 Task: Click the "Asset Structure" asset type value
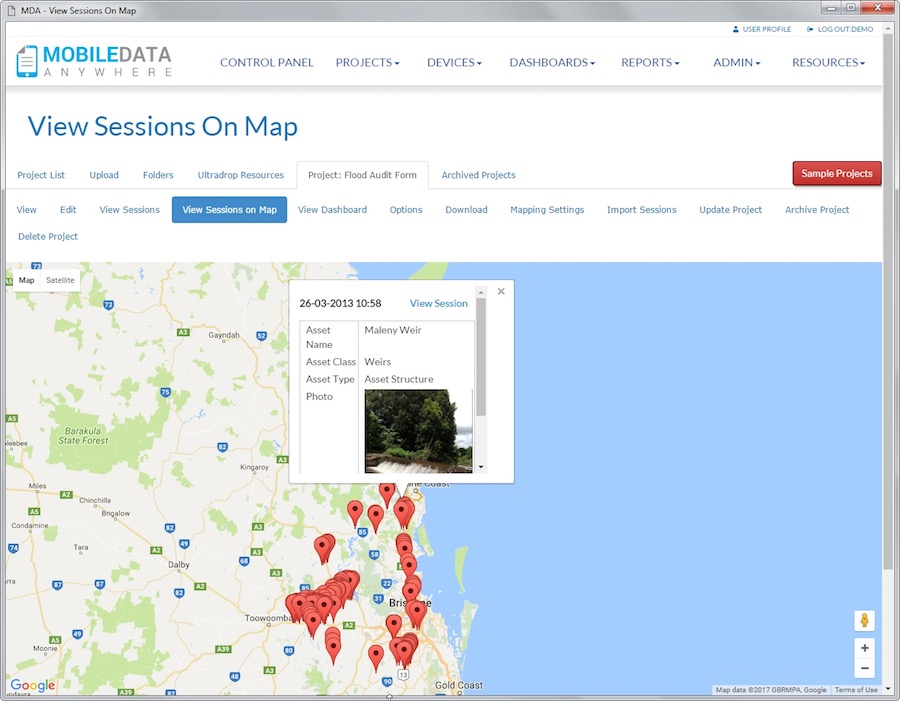(399, 379)
